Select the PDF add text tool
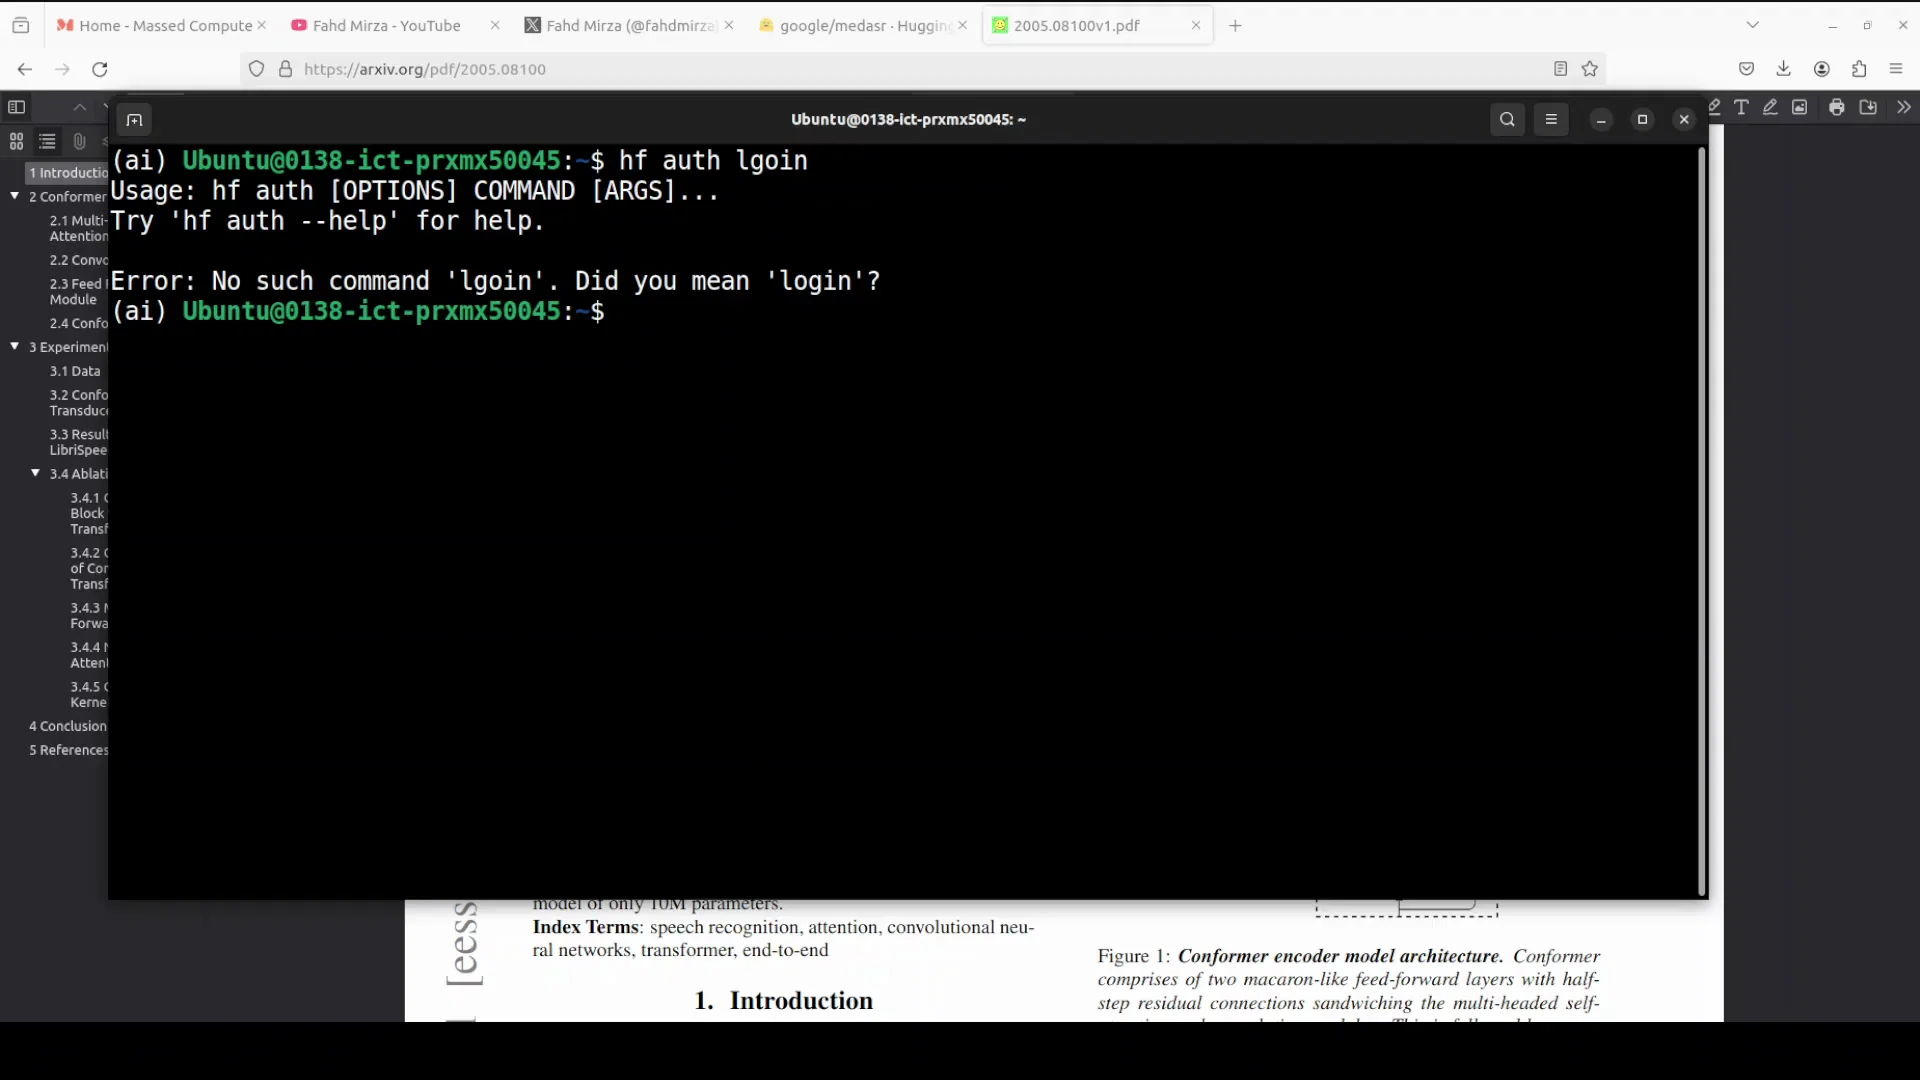 point(1741,107)
